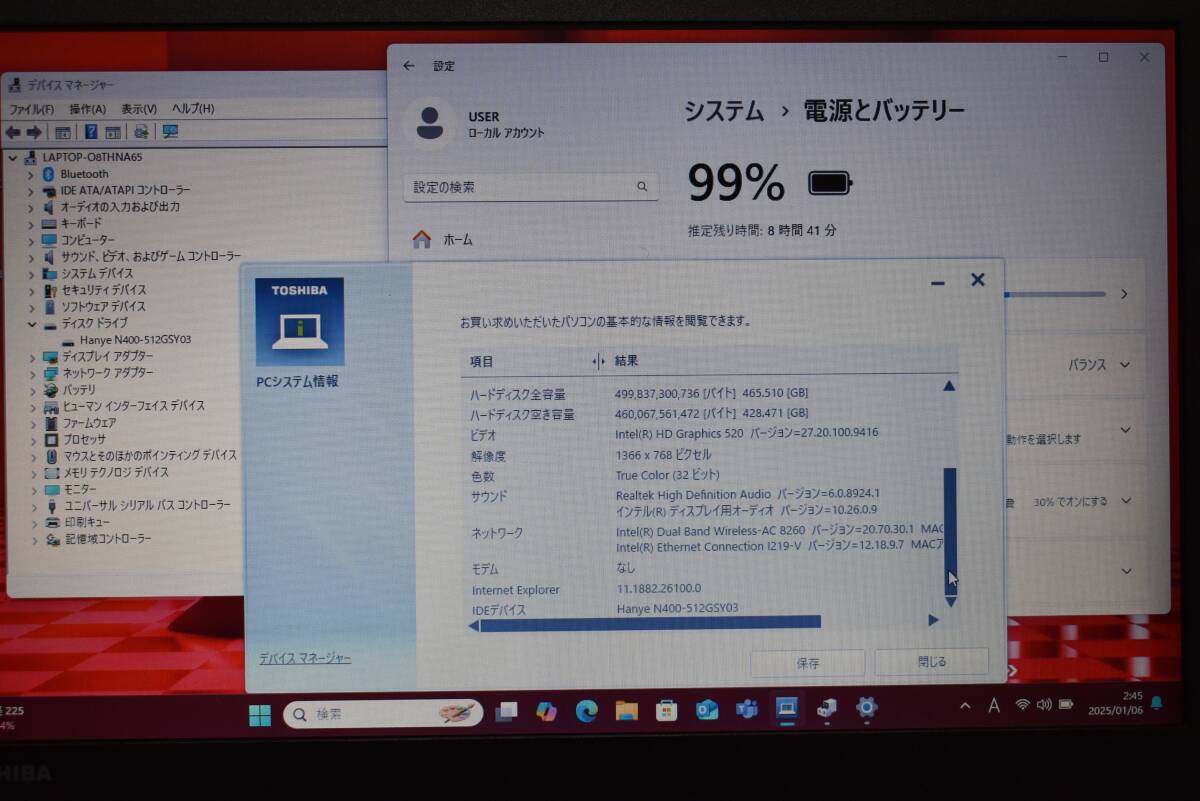
Task: Open ファイル(F) menu in Device Manager
Action: coord(32,109)
